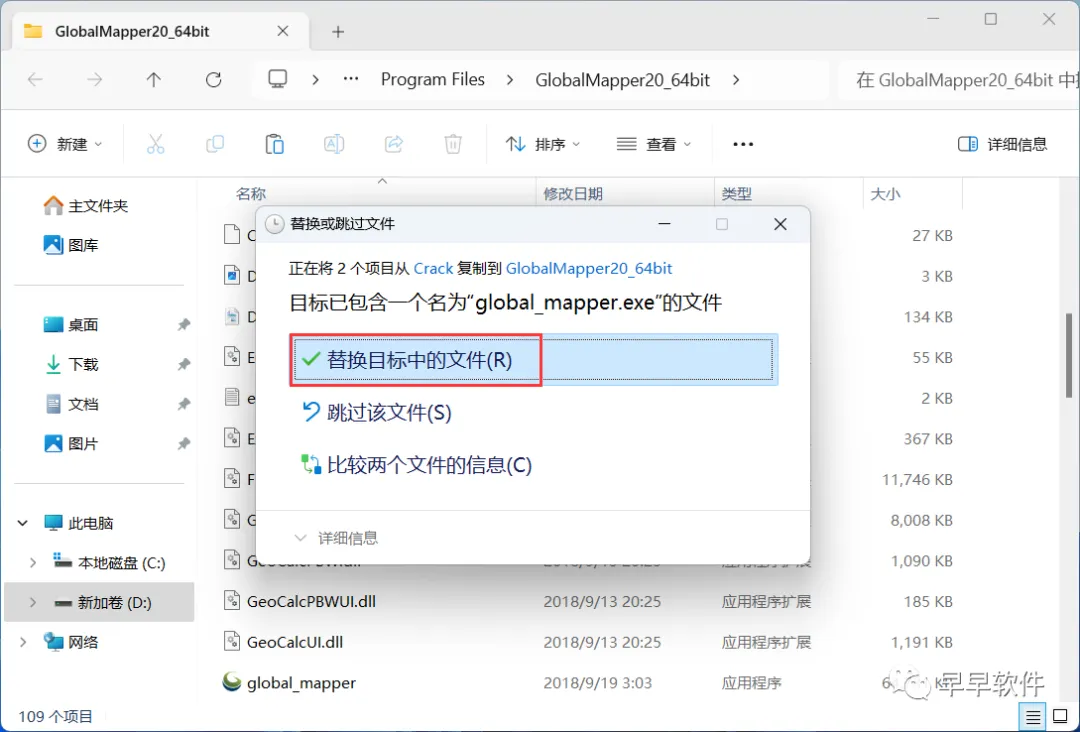Collapse the 此电脑 tree node
The image size is (1080, 732).
point(23,523)
